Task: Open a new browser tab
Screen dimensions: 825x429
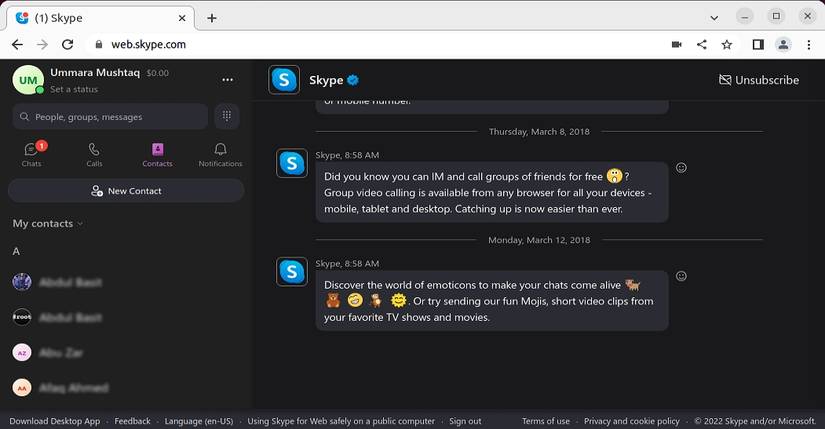Action: tap(212, 18)
